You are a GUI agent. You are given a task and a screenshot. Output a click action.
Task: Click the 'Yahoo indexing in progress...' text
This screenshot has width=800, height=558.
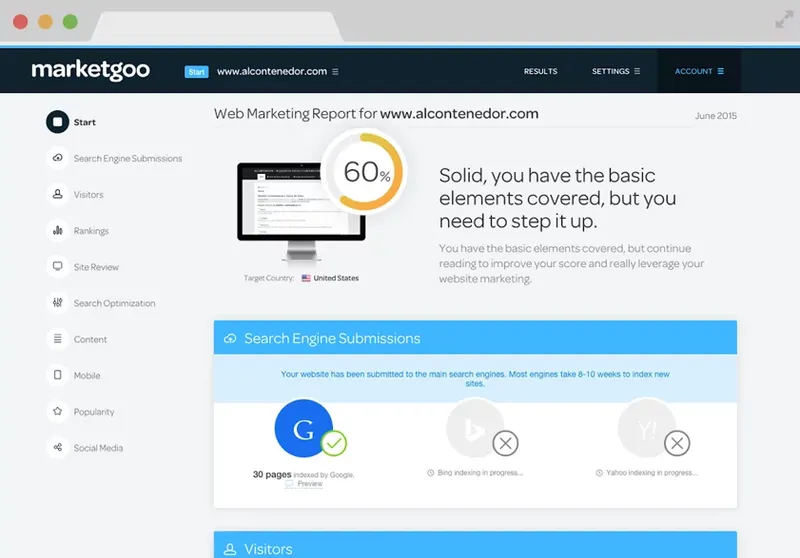(652, 473)
